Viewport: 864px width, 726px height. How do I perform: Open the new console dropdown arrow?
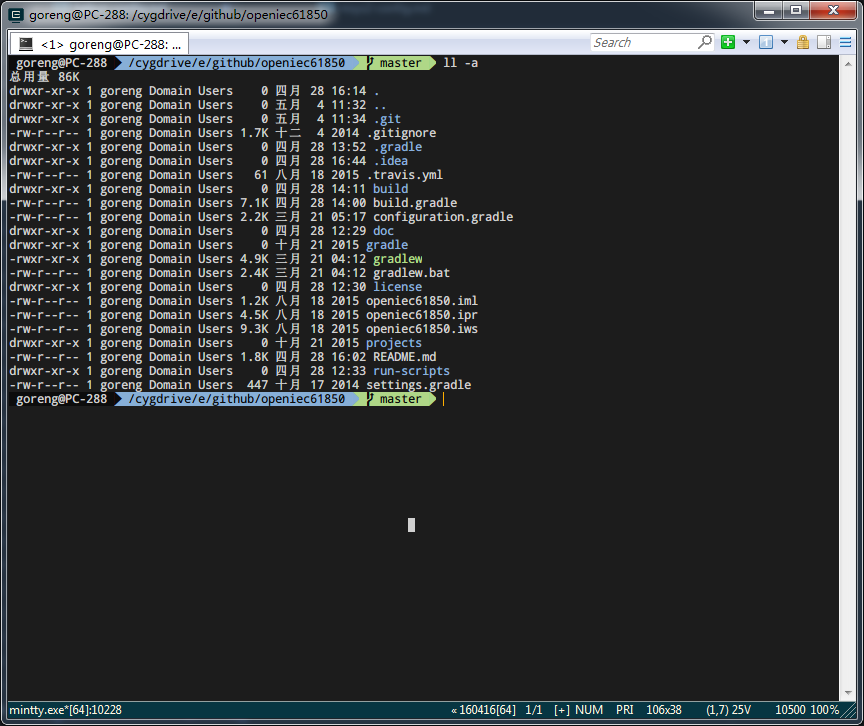(746, 42)
